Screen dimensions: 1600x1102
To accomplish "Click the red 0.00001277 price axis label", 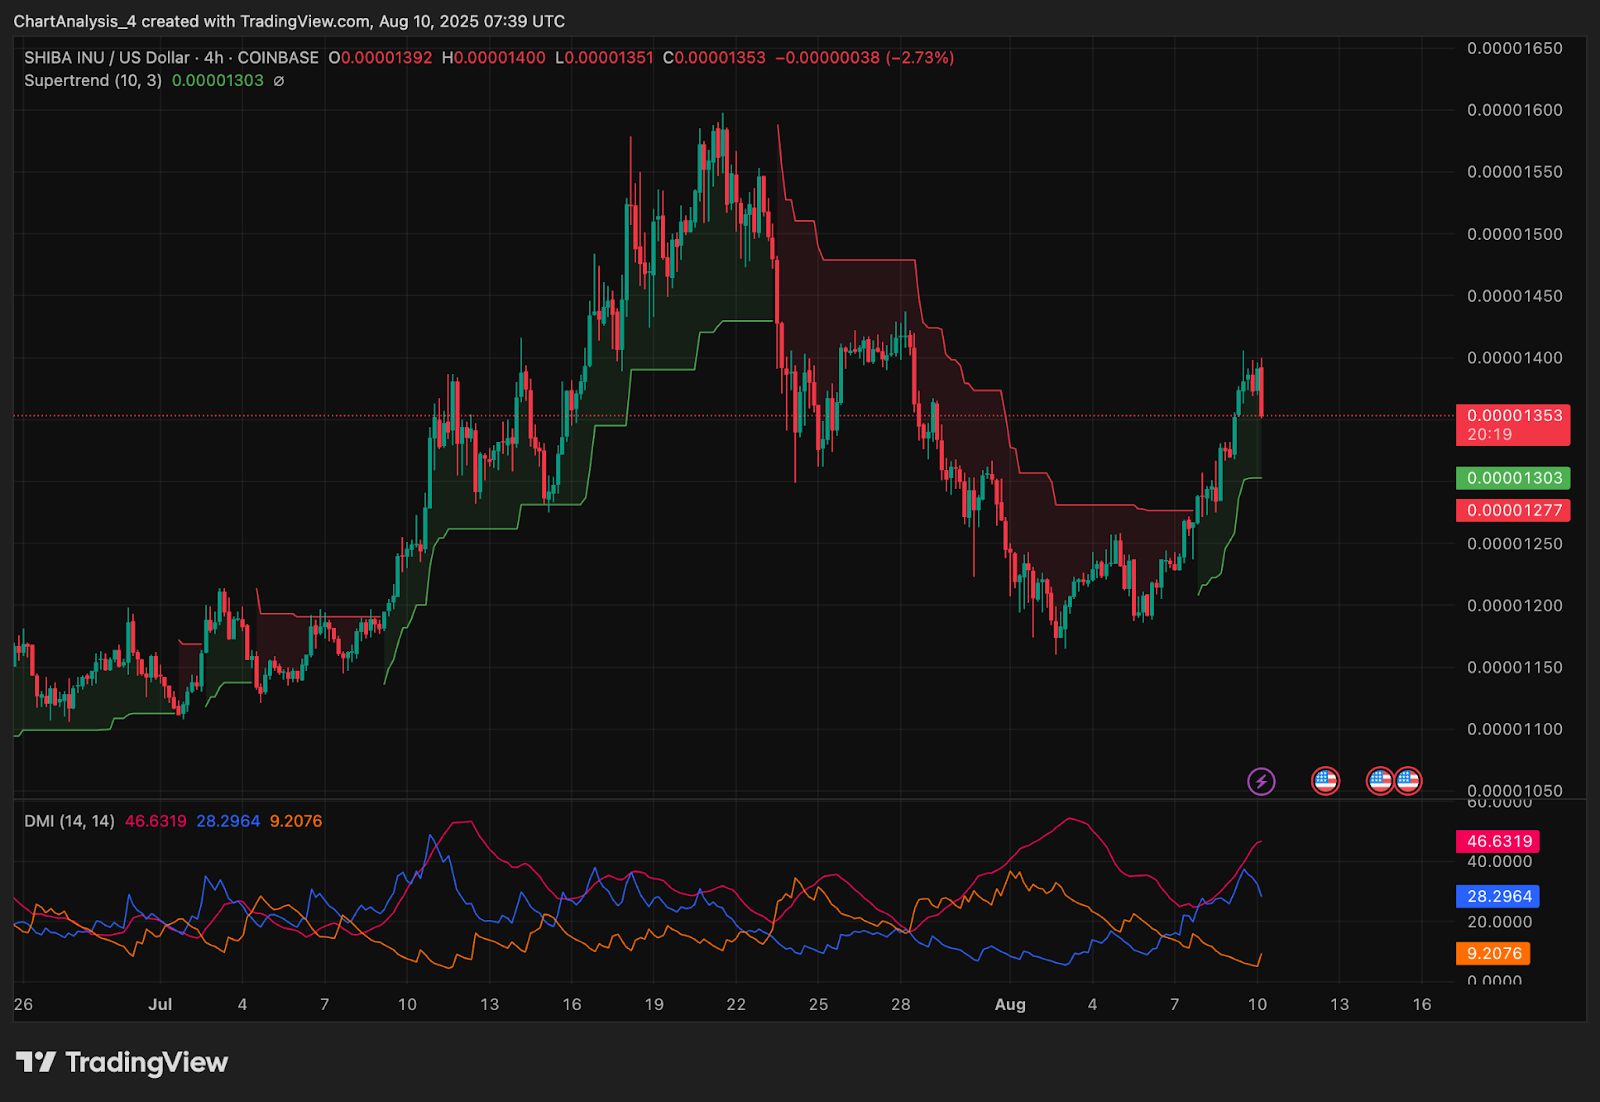I will [x=1512, y=510].
